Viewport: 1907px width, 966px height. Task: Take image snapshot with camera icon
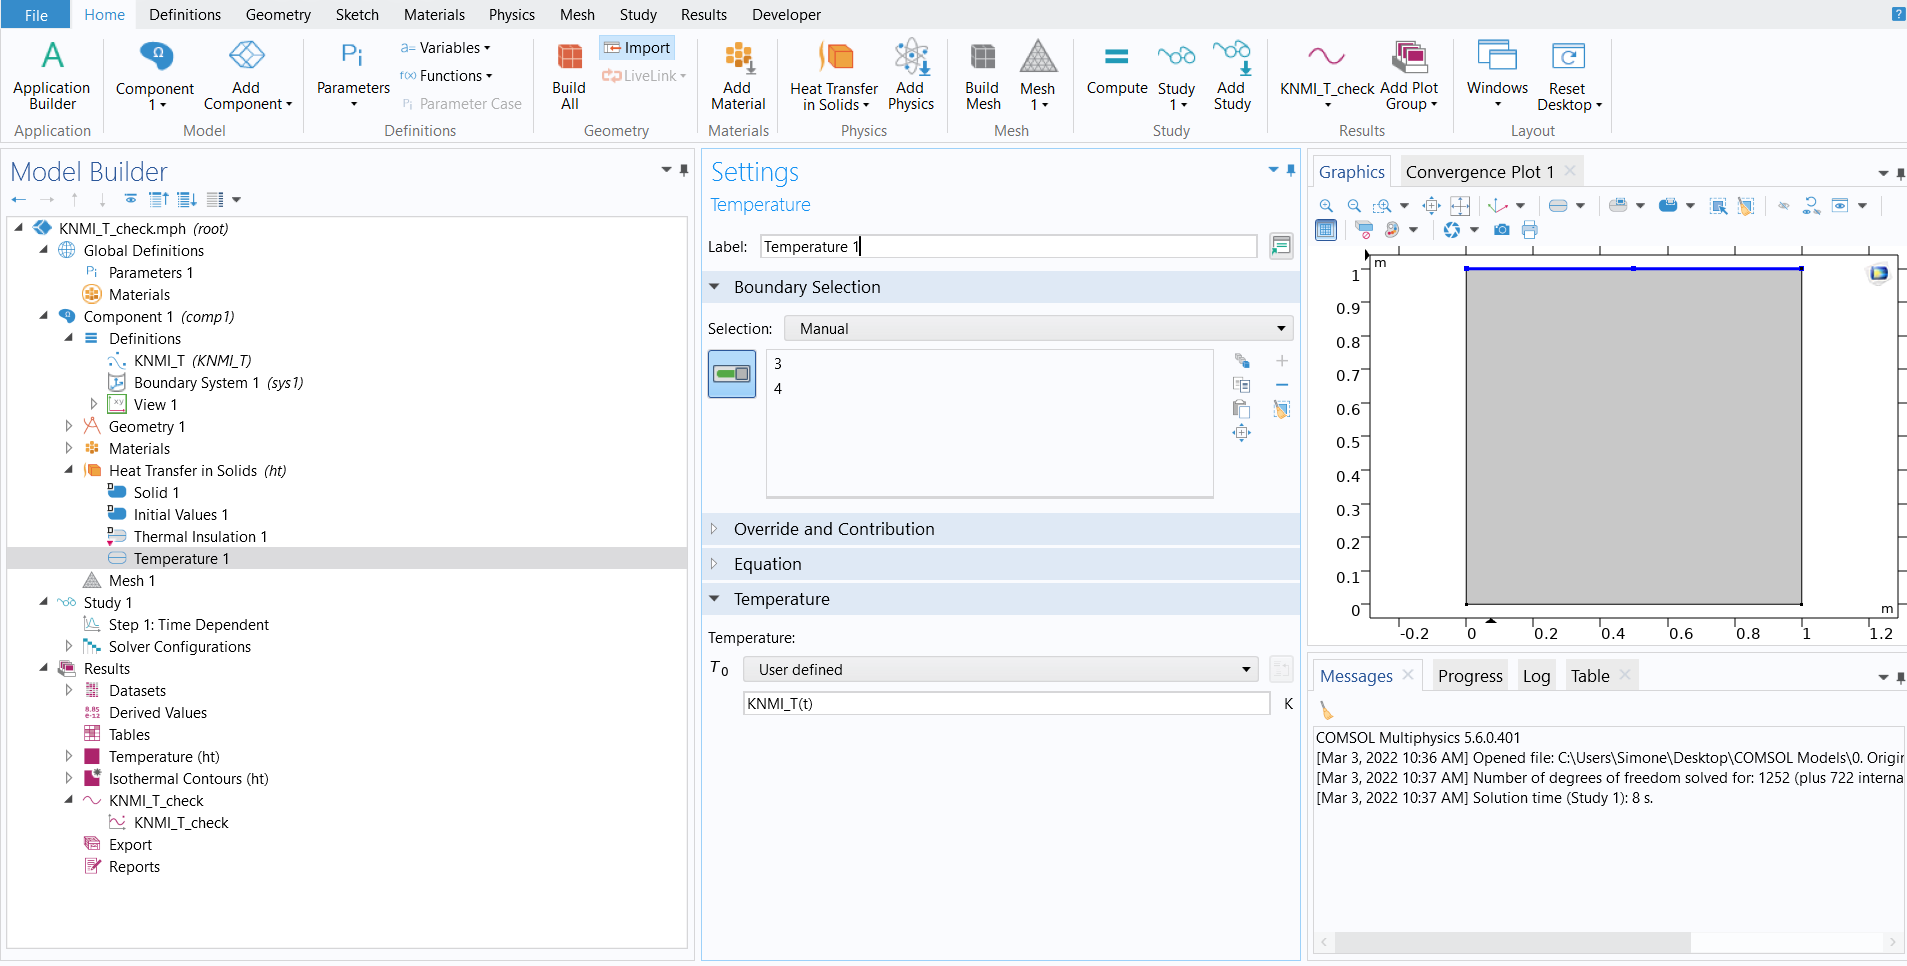(1501, 230)
